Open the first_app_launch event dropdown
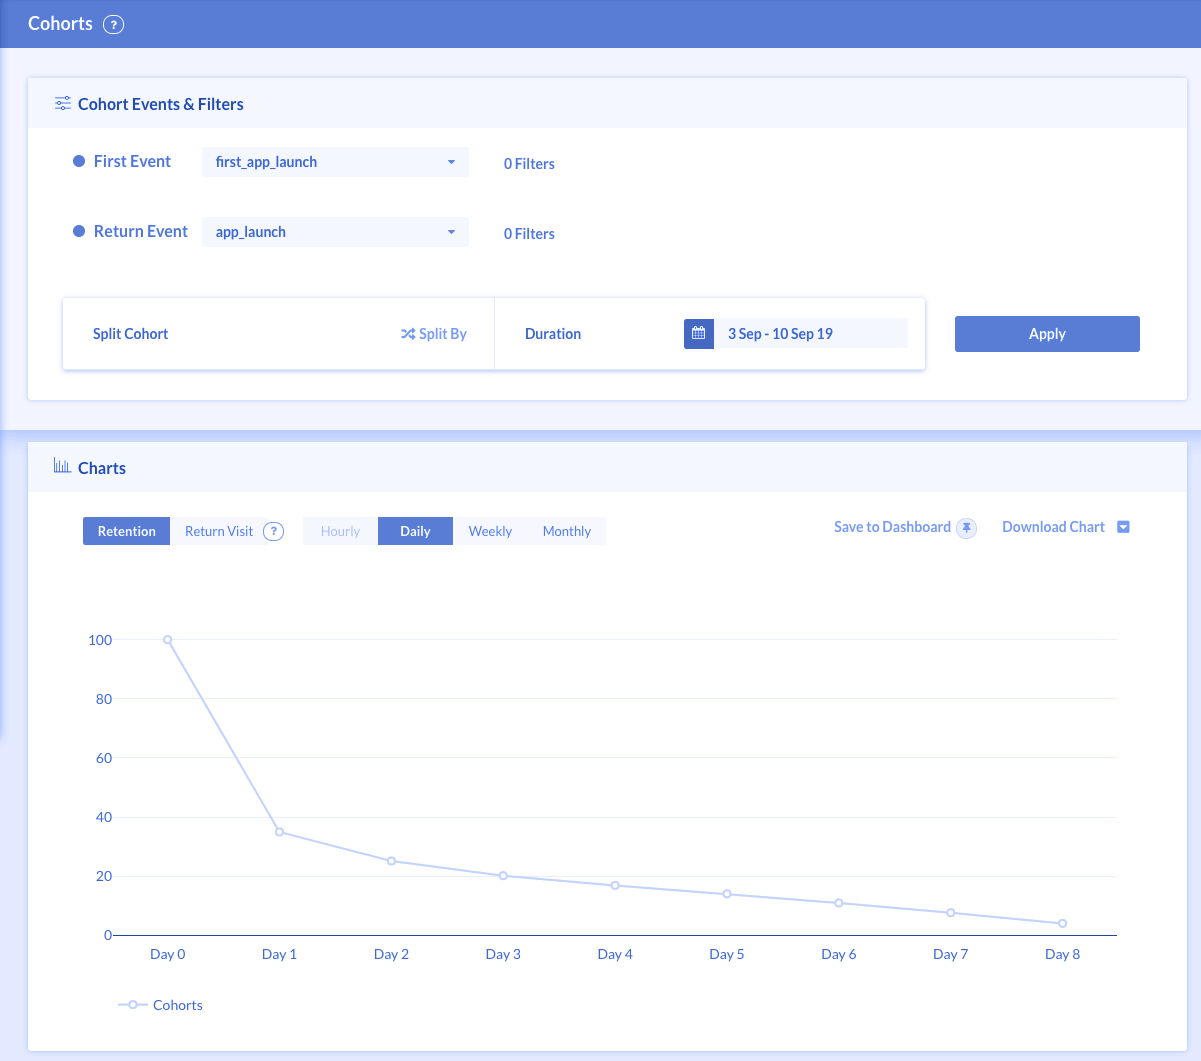Screen dimensions: 1201x1061 coord(334,161)
